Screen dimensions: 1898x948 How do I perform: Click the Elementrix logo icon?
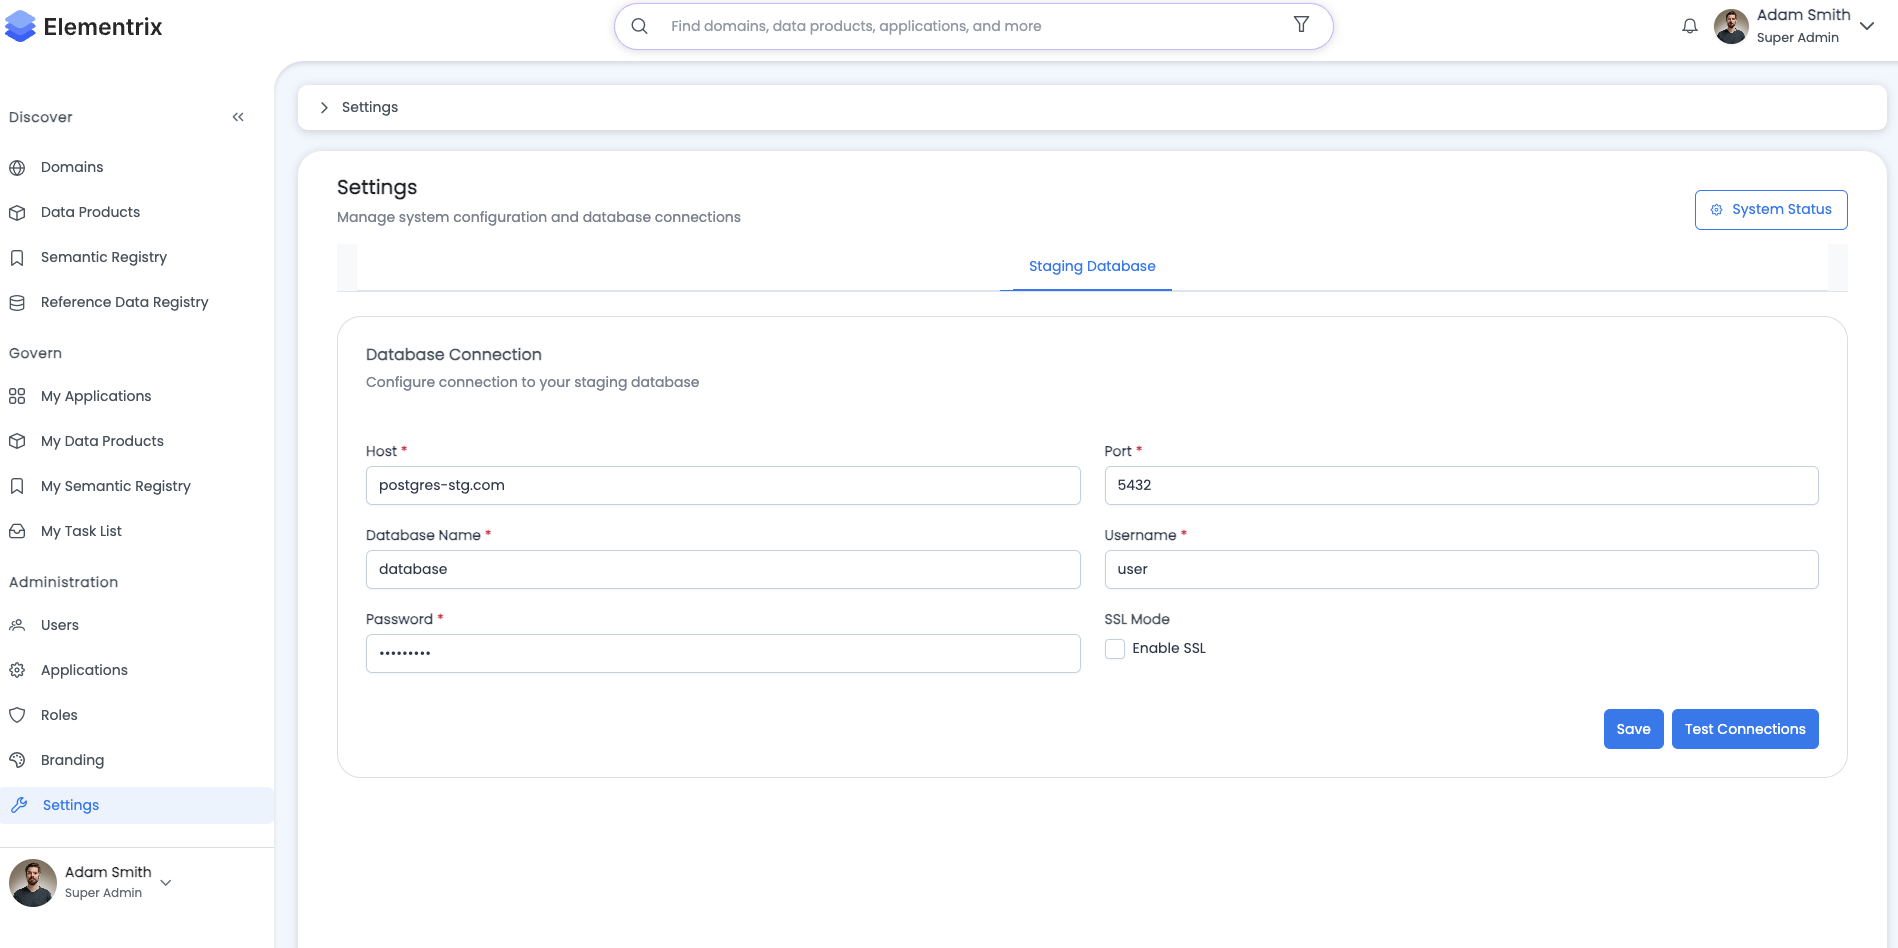20,27
